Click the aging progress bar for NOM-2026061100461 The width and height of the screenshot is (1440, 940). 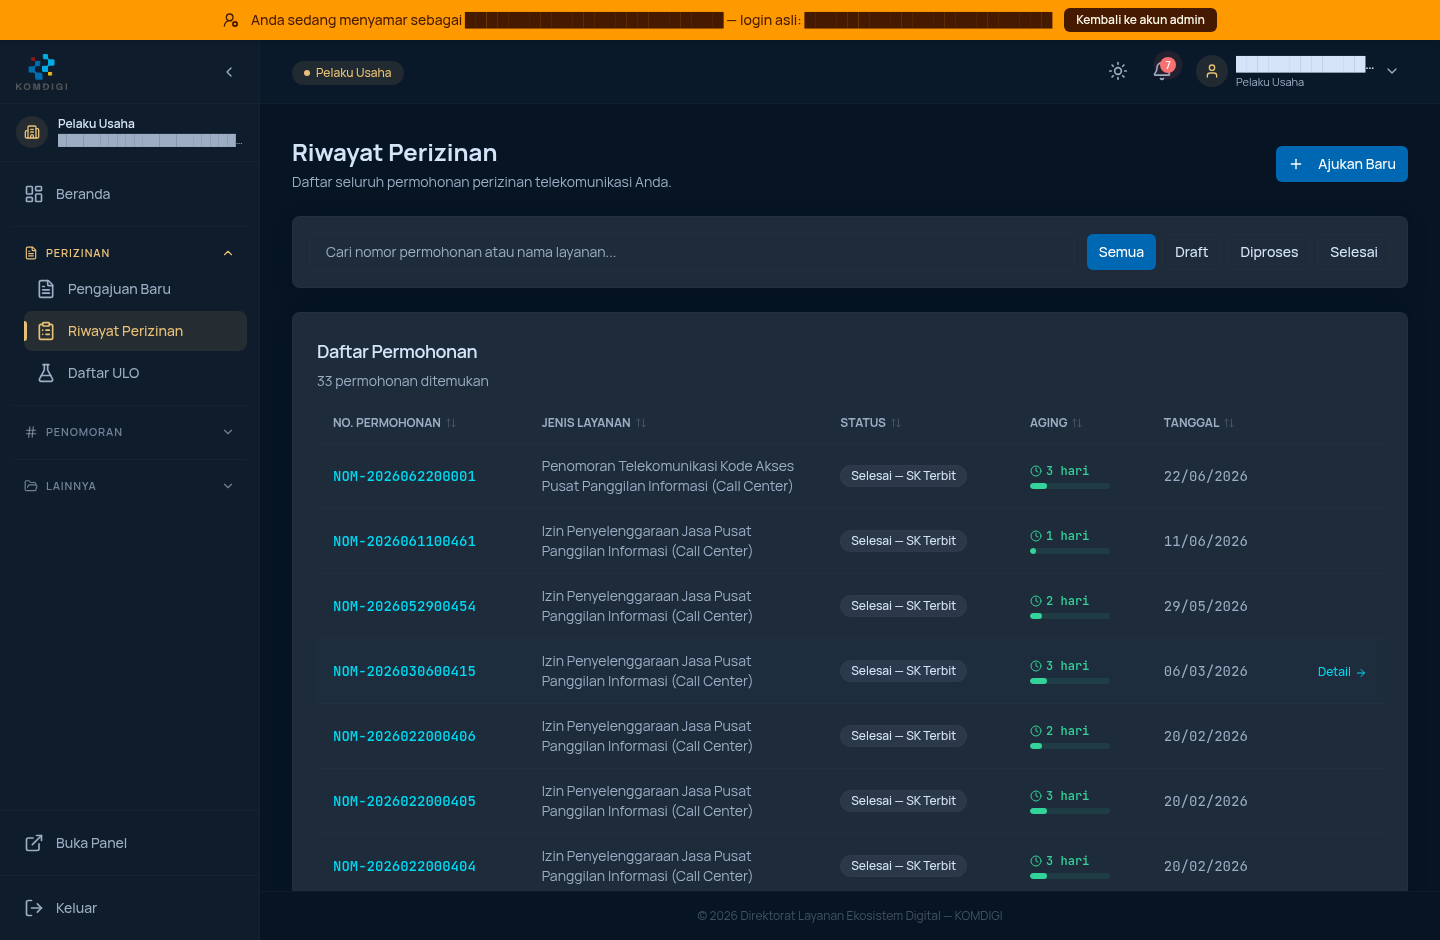pyautogui.click(x=1070, y=551)
